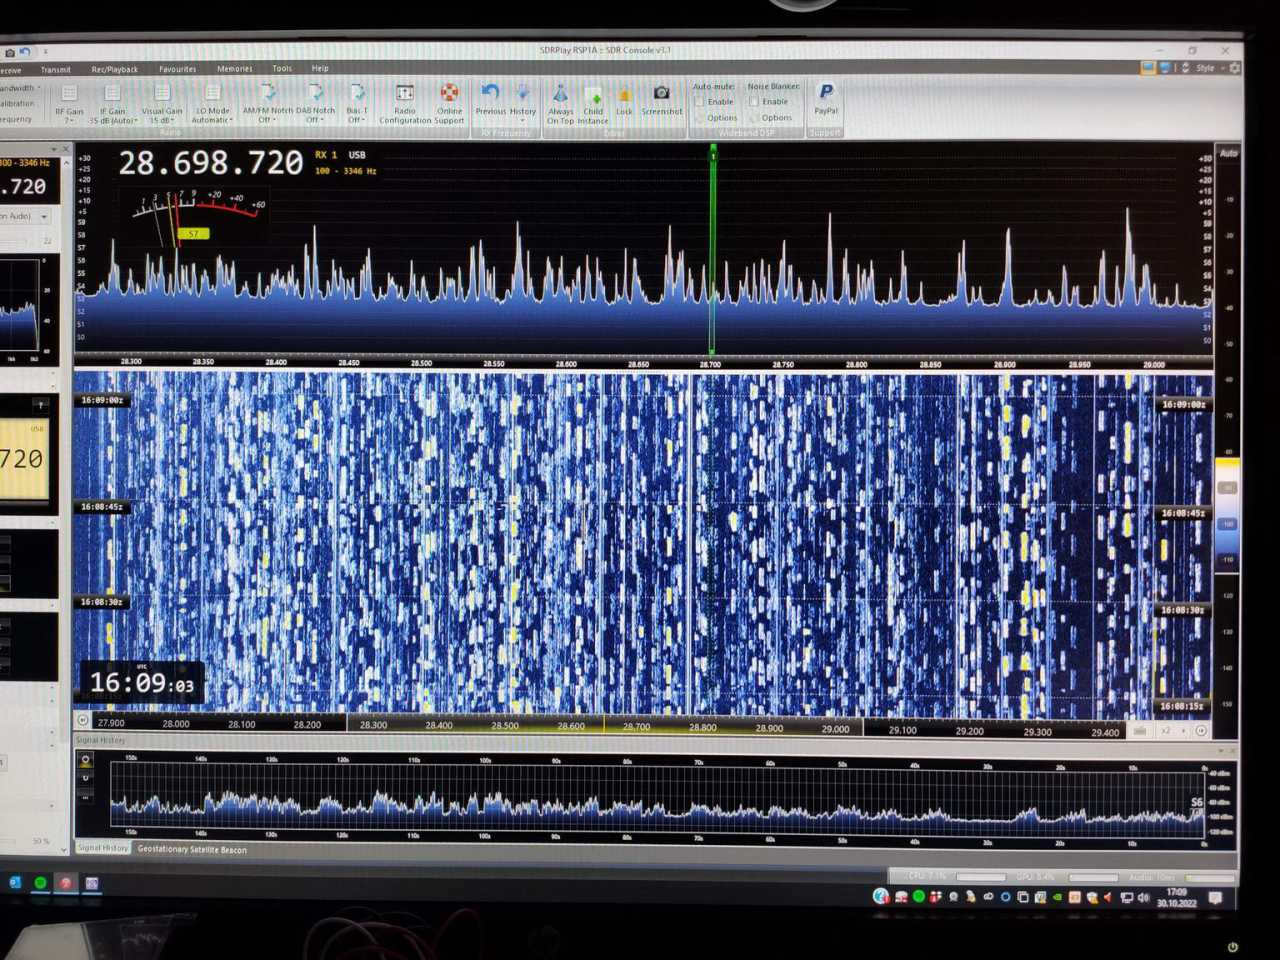This screenshot has height=960, width=1280.
Task: Toggle Always On Top window option
Action: tap(561, 104)
